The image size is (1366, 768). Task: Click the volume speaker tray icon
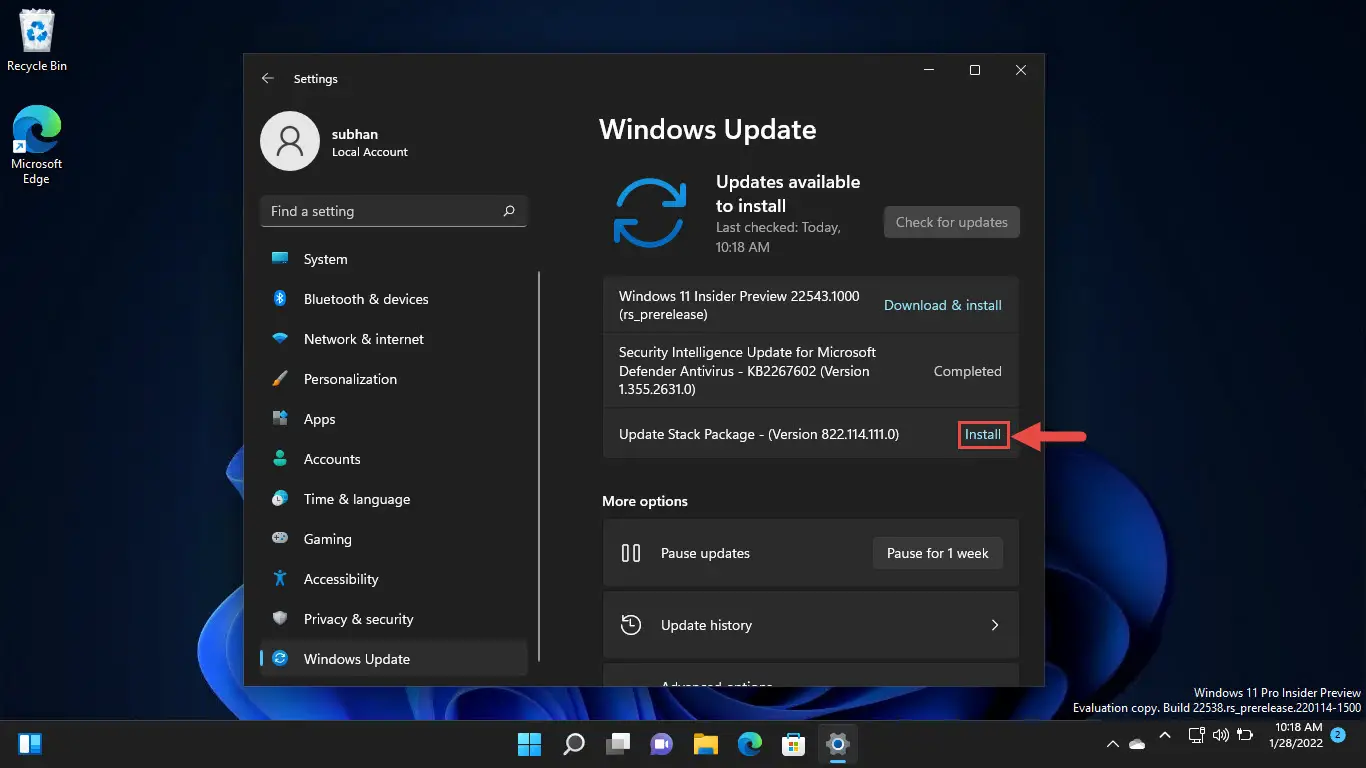[1220, 736]
